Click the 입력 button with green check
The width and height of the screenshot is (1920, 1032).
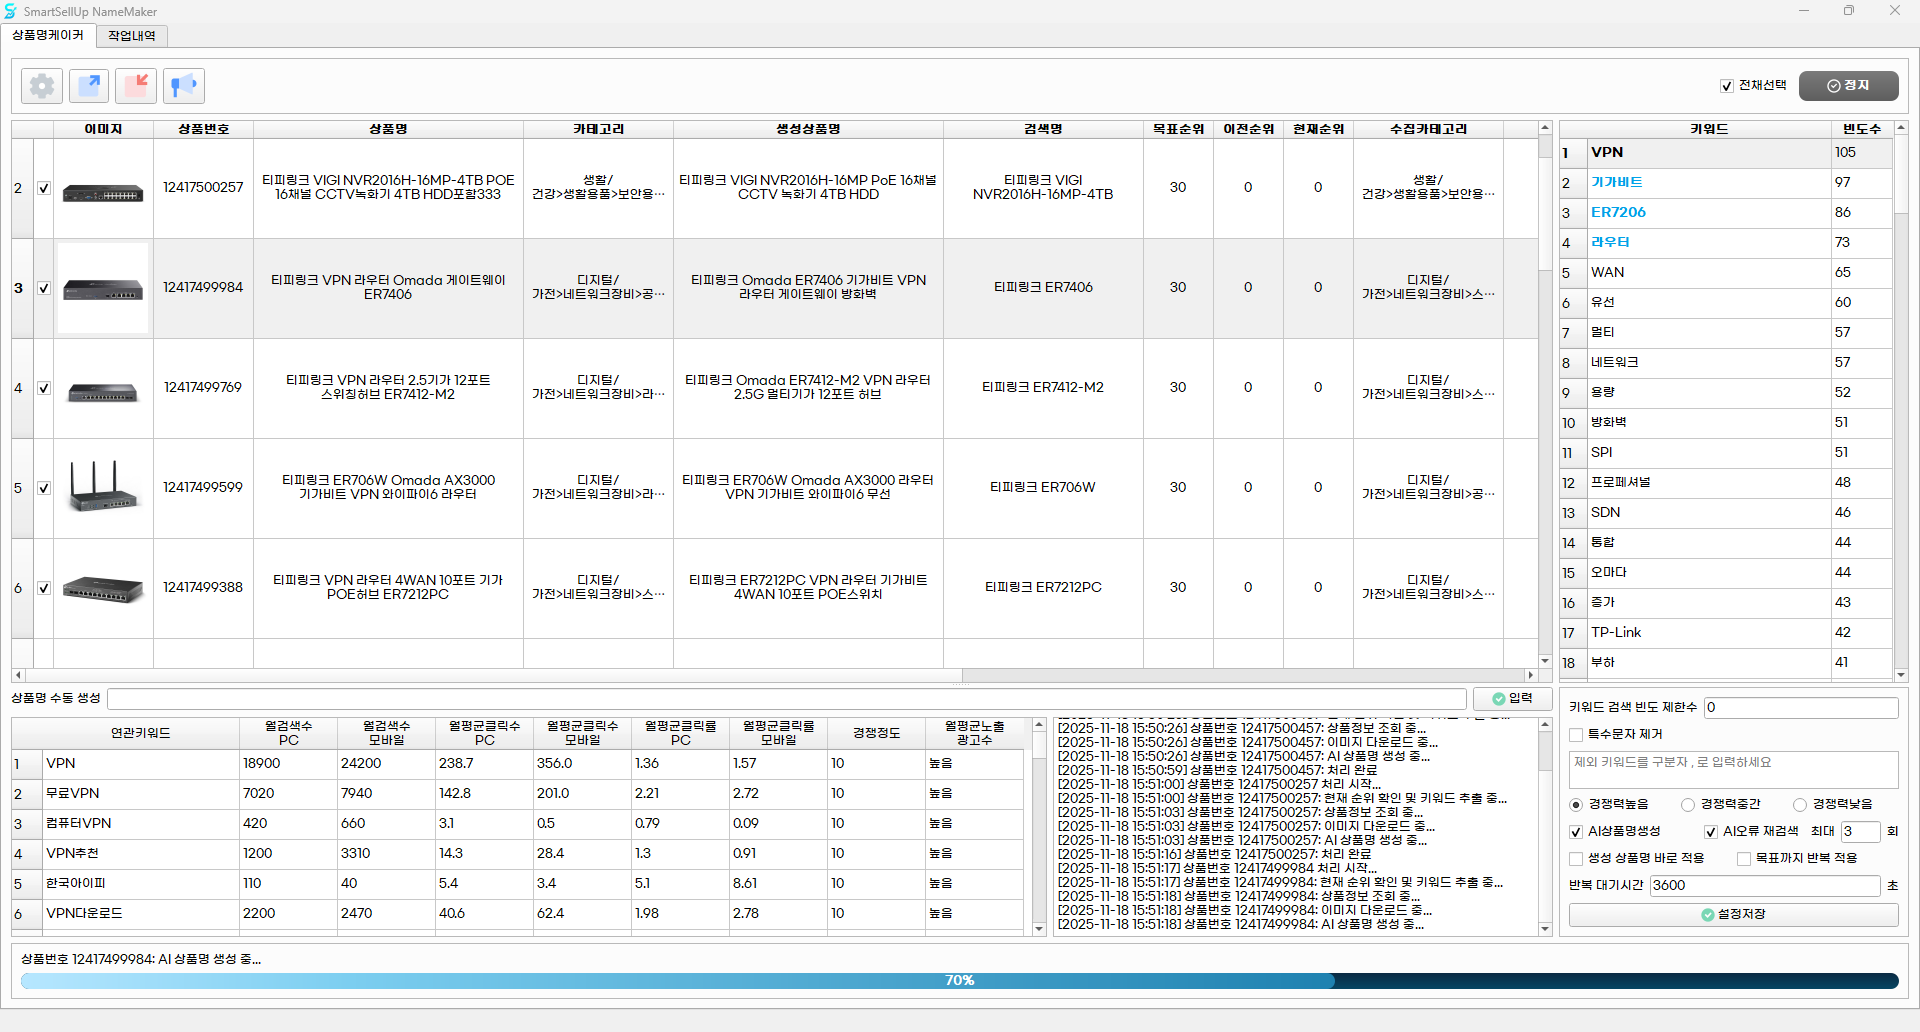point(1511,698)
